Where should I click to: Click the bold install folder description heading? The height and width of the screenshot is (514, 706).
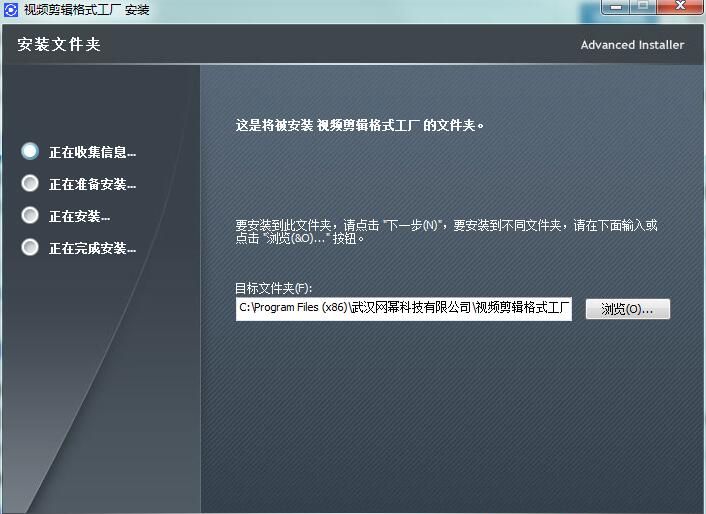pos(360,126)
